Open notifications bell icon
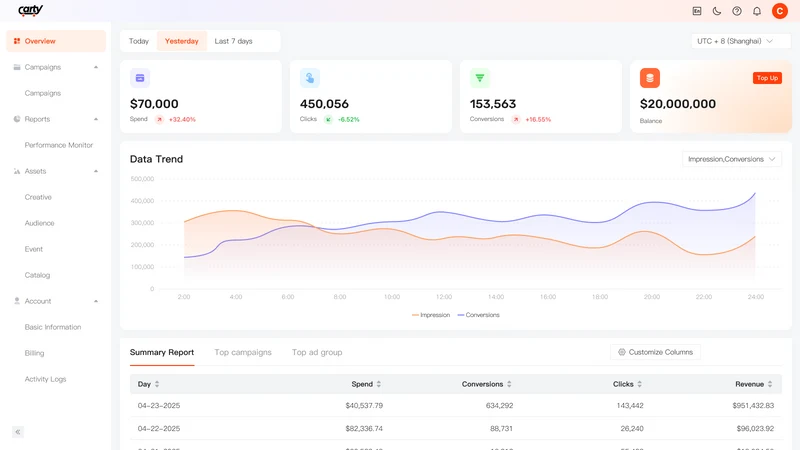This screenshot has width=800, height=450. [757, 11]
